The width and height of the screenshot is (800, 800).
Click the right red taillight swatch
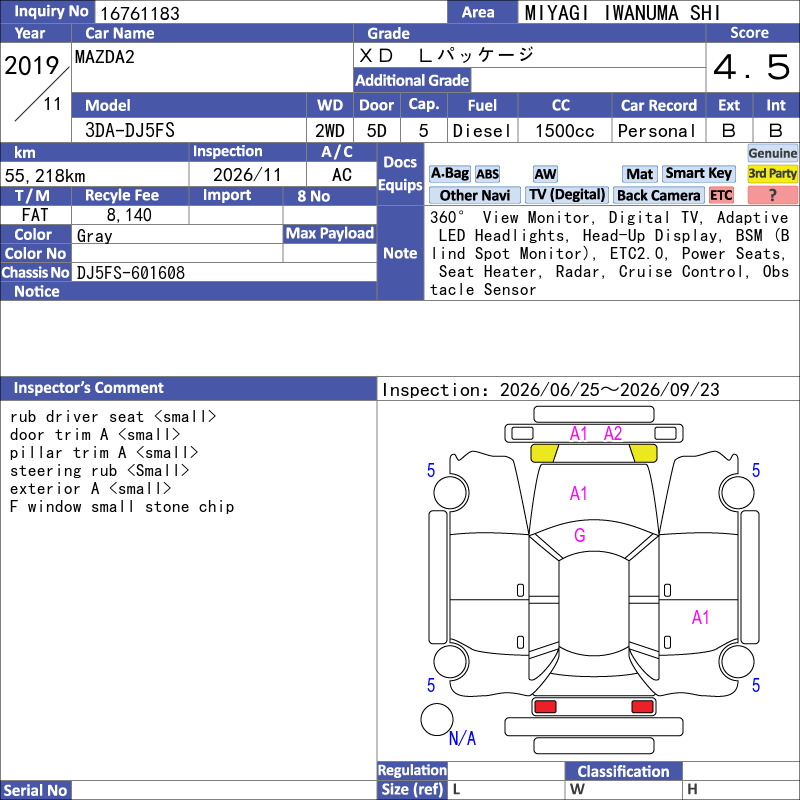point(642,707)
